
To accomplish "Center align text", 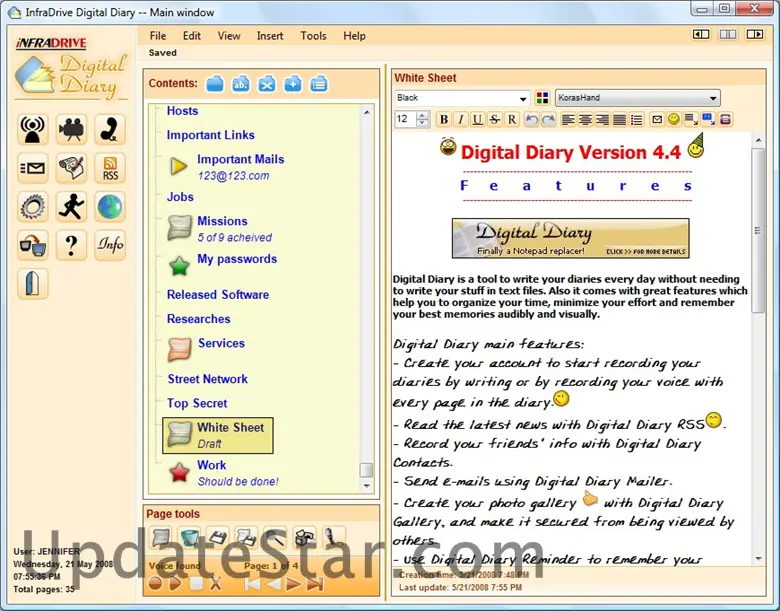I will [585, 119].
